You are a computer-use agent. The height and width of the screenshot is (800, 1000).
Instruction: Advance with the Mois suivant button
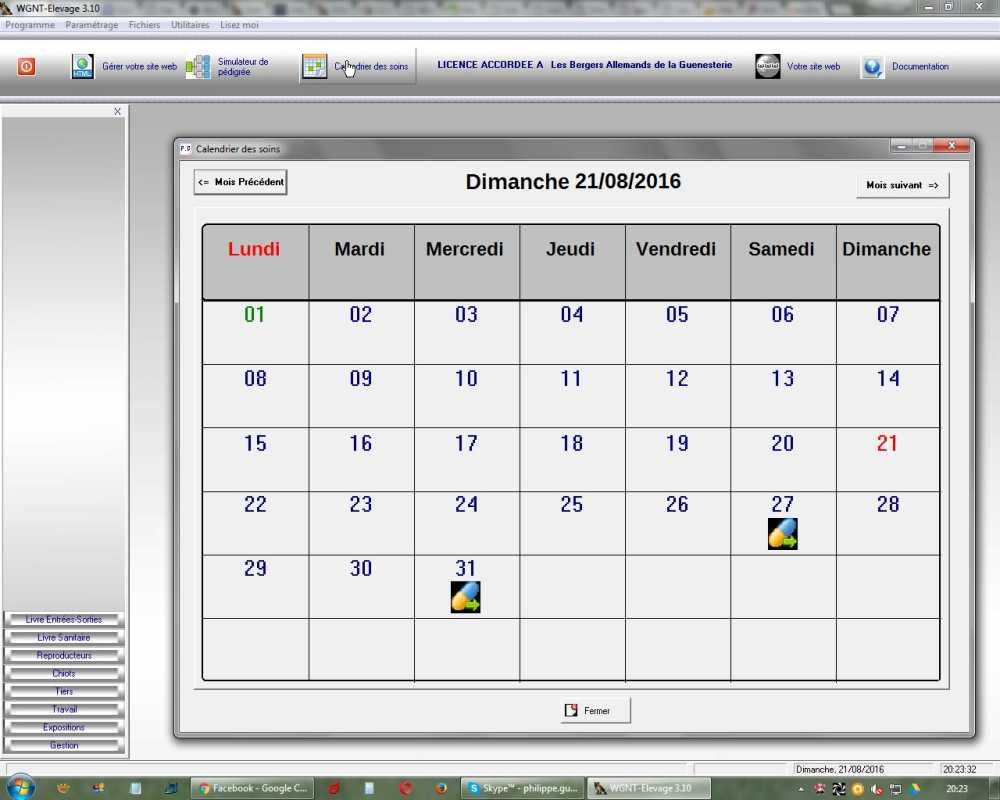click(902, 186)
